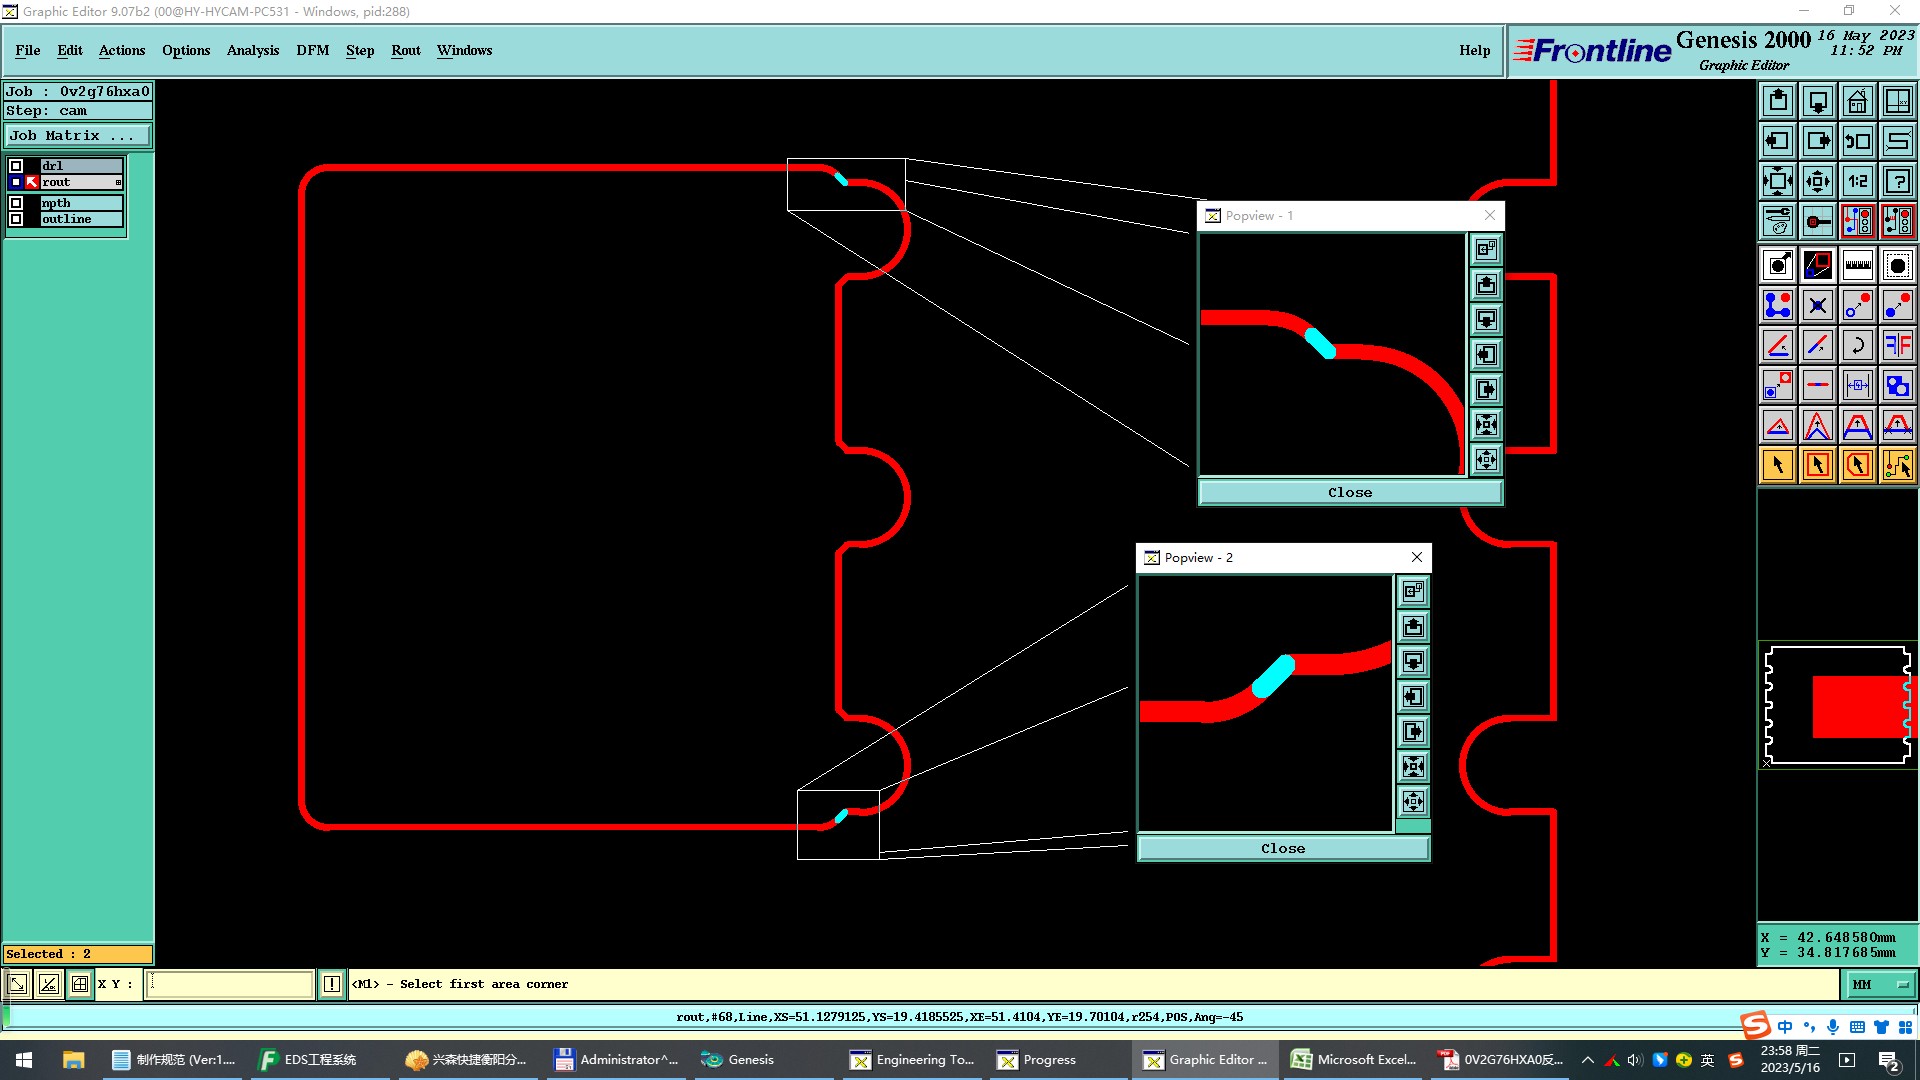Expand the Rout menu
The width and height of the screenshot is (1920, 1080).
point(405,51)
